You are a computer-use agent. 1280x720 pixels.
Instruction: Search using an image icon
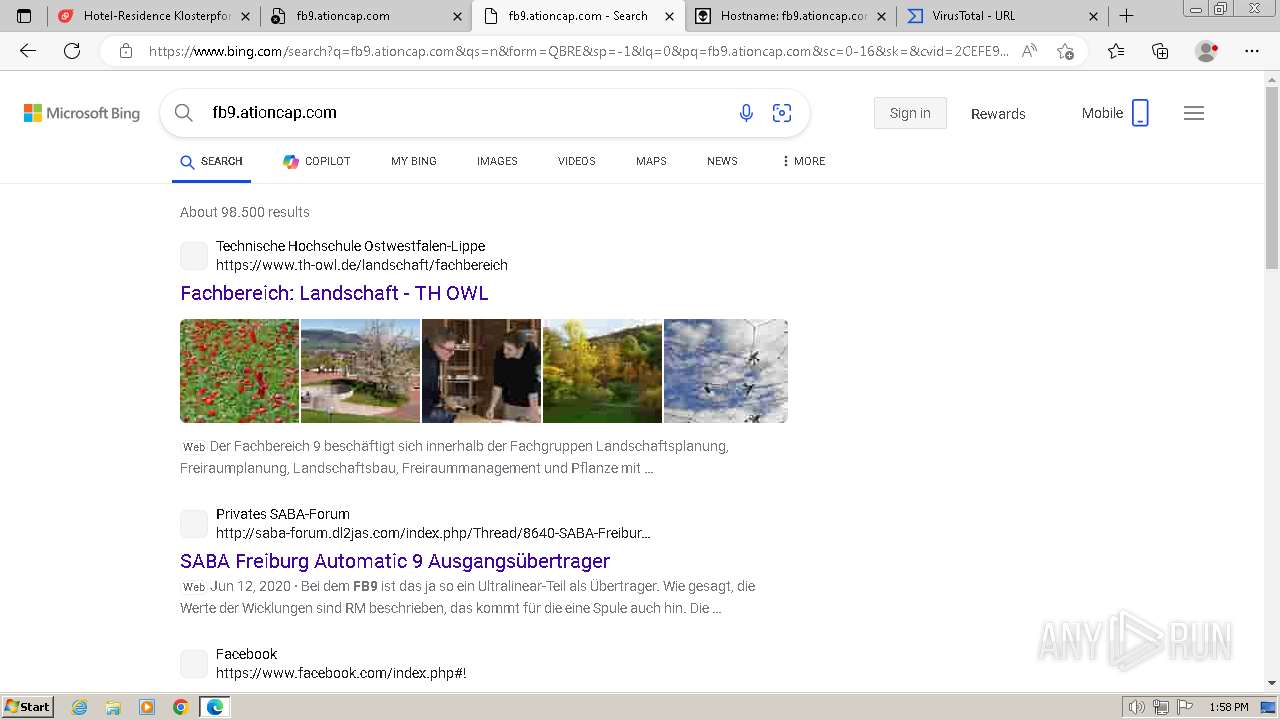(x=782, y=113)
